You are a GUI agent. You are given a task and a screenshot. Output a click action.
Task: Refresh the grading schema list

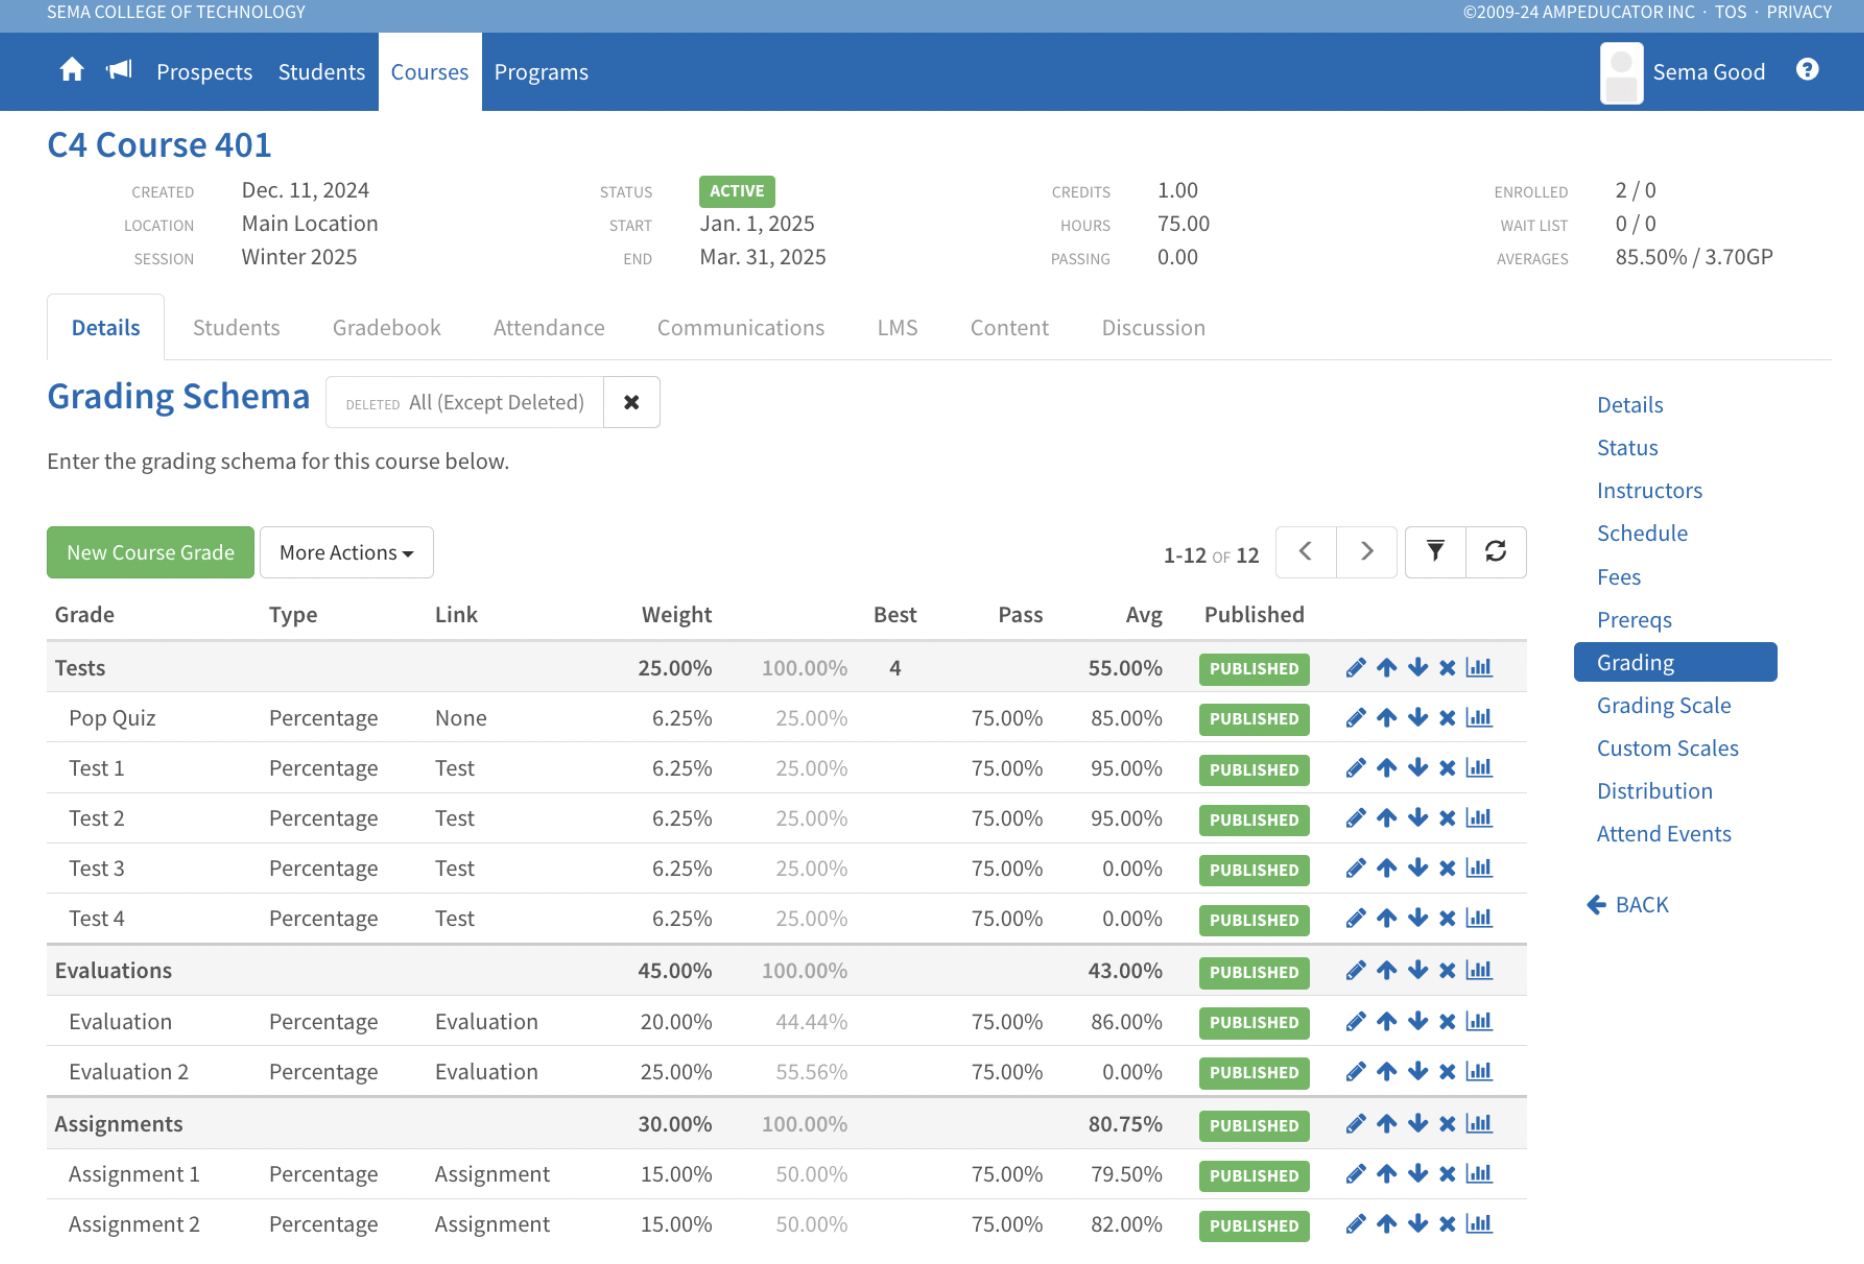tap(1495, 552)
